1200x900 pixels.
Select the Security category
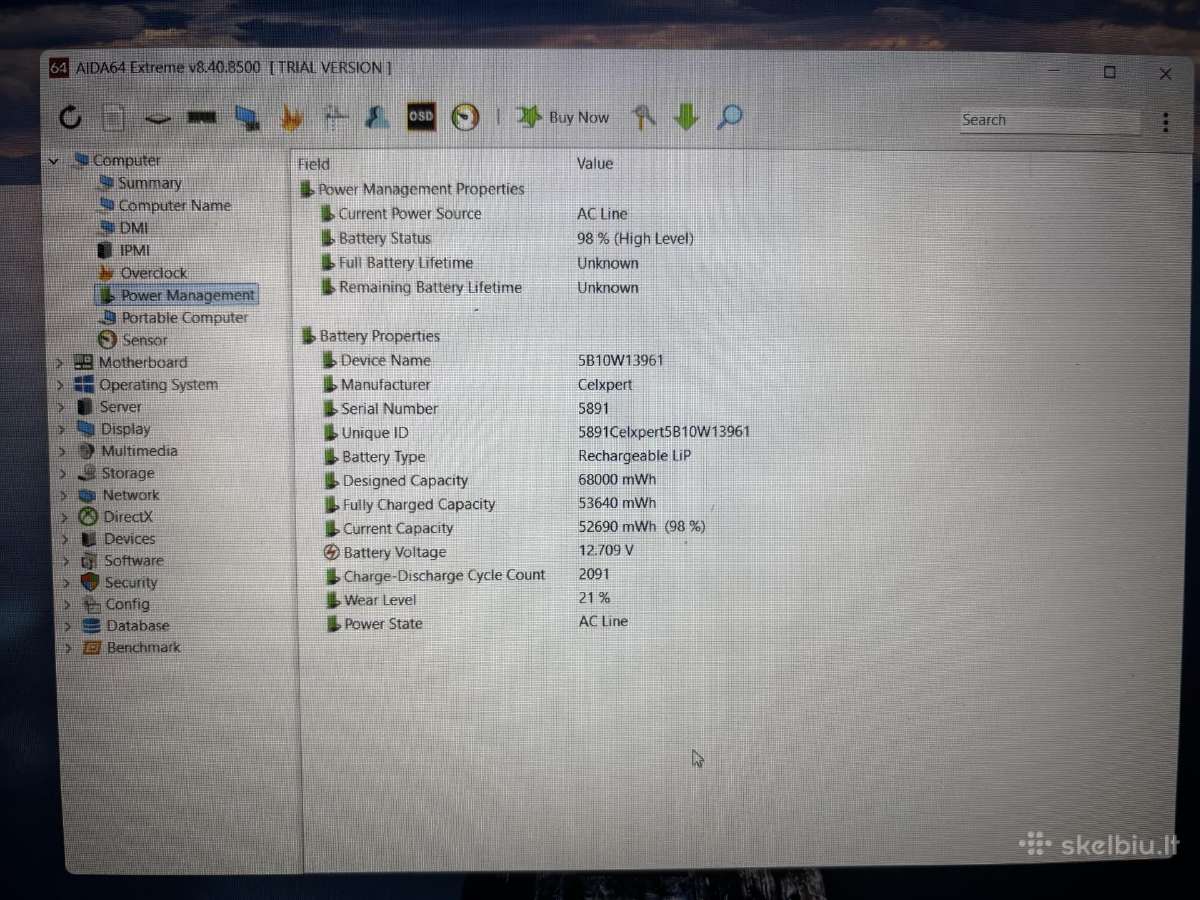pyautogui.click(x=119, y=582)
